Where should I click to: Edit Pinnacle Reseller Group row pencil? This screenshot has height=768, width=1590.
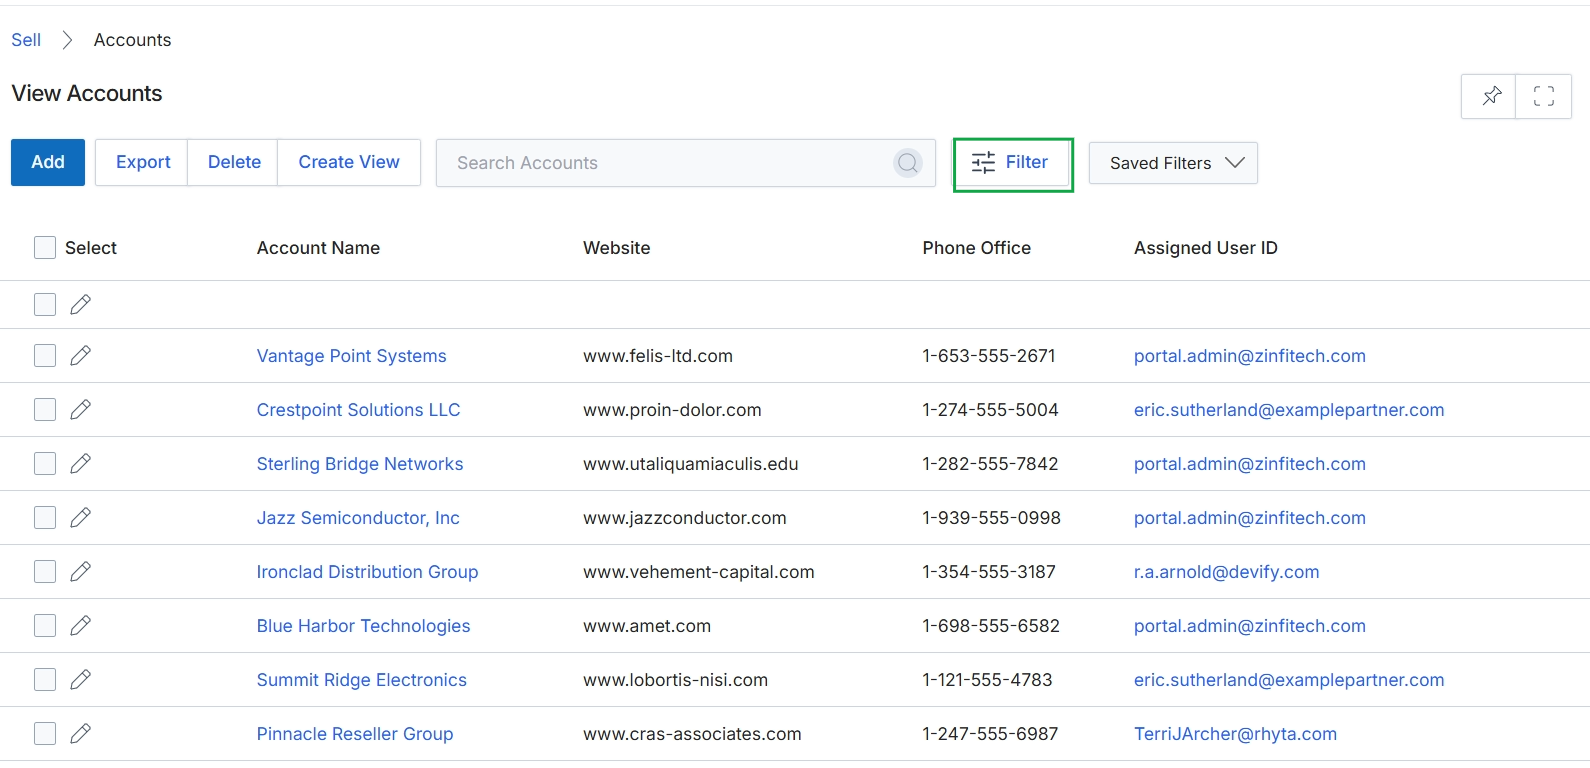coord(81,733)
